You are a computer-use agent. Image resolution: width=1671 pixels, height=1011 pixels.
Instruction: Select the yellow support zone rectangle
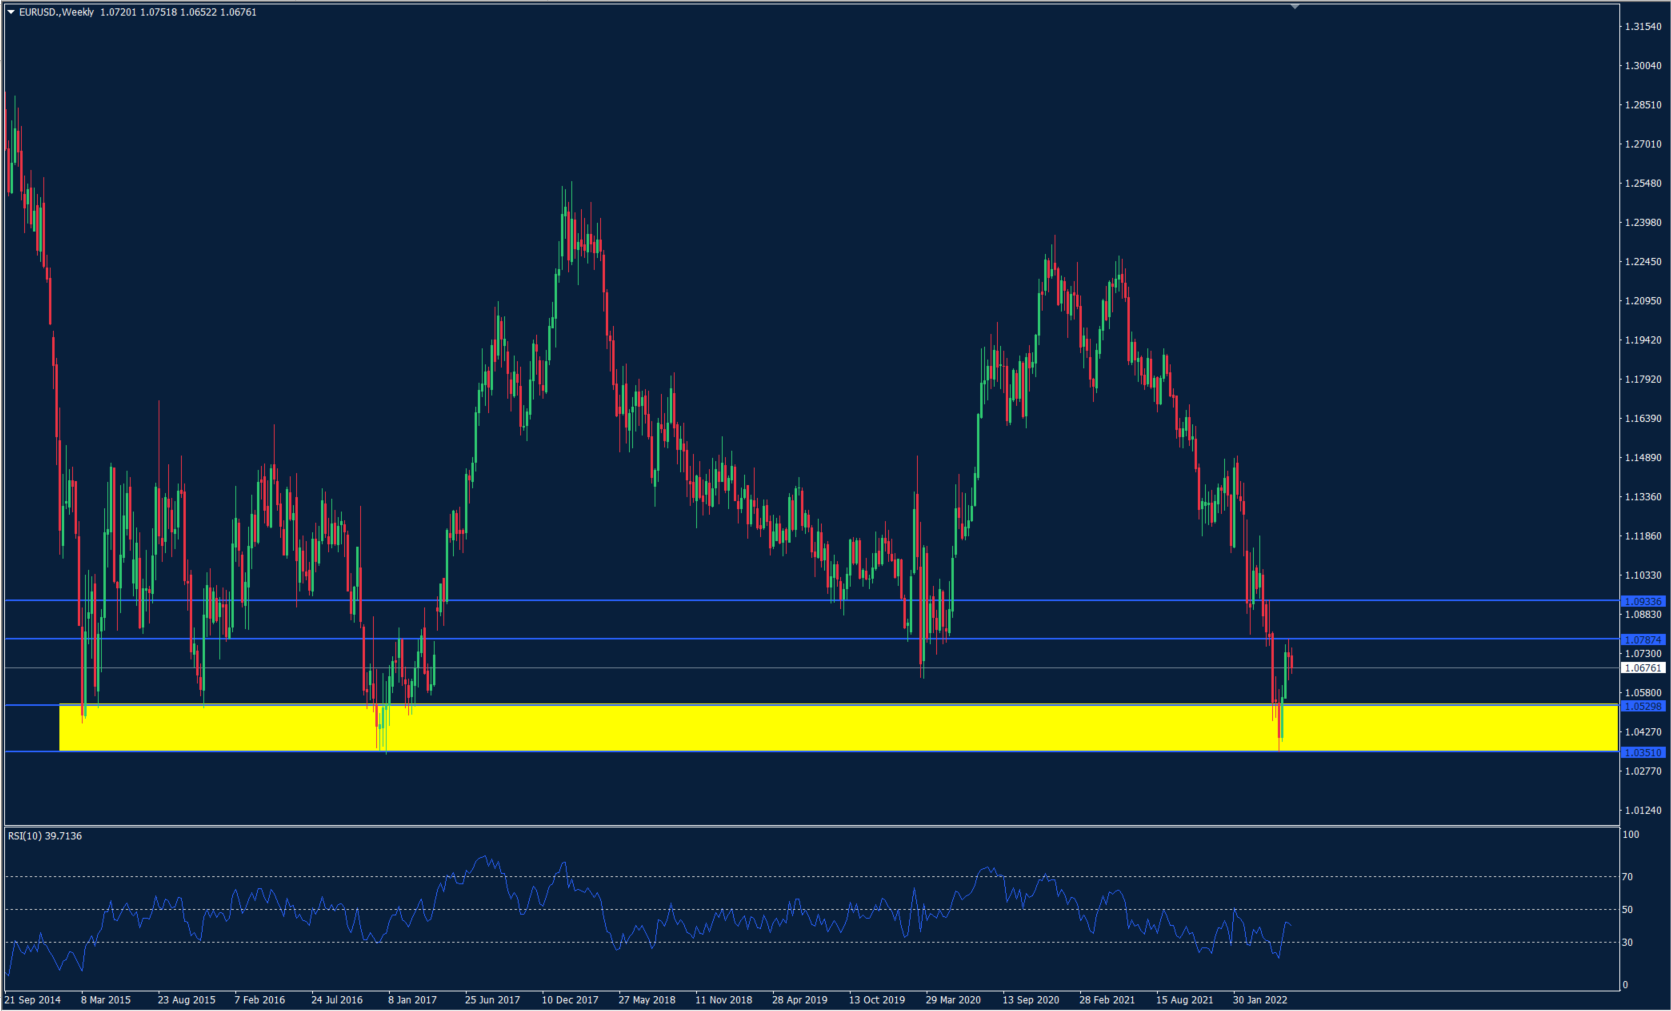pyautogui.click(x=700, y=729)
